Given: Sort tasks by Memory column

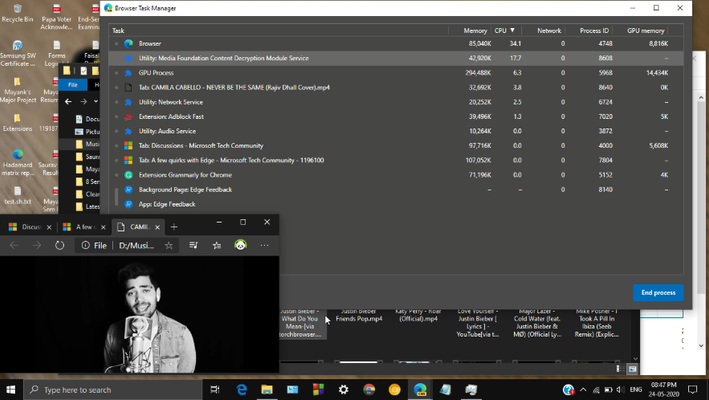Looking at the screenshot, I should [475, 31].
